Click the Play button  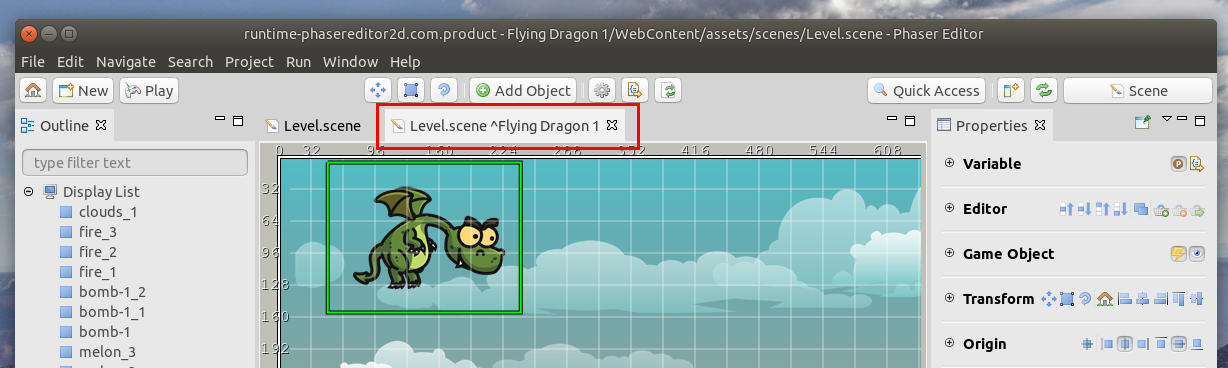(148, 90)
